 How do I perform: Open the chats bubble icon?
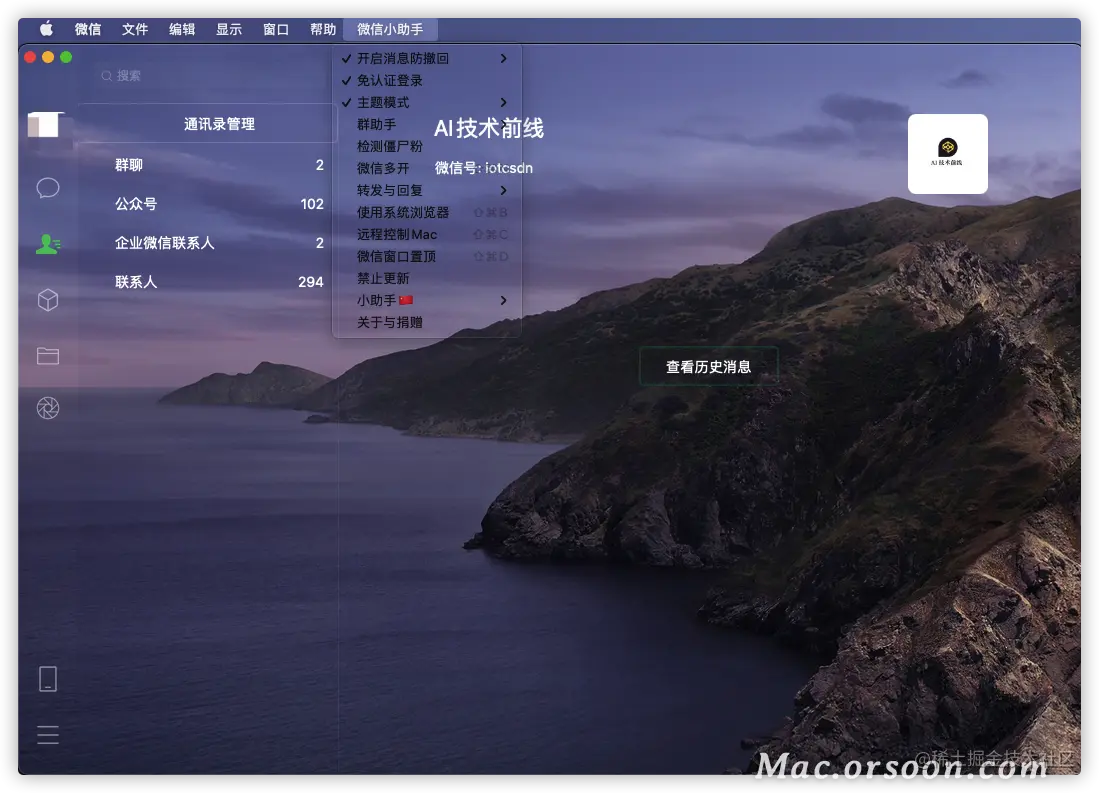coord(48,188)
